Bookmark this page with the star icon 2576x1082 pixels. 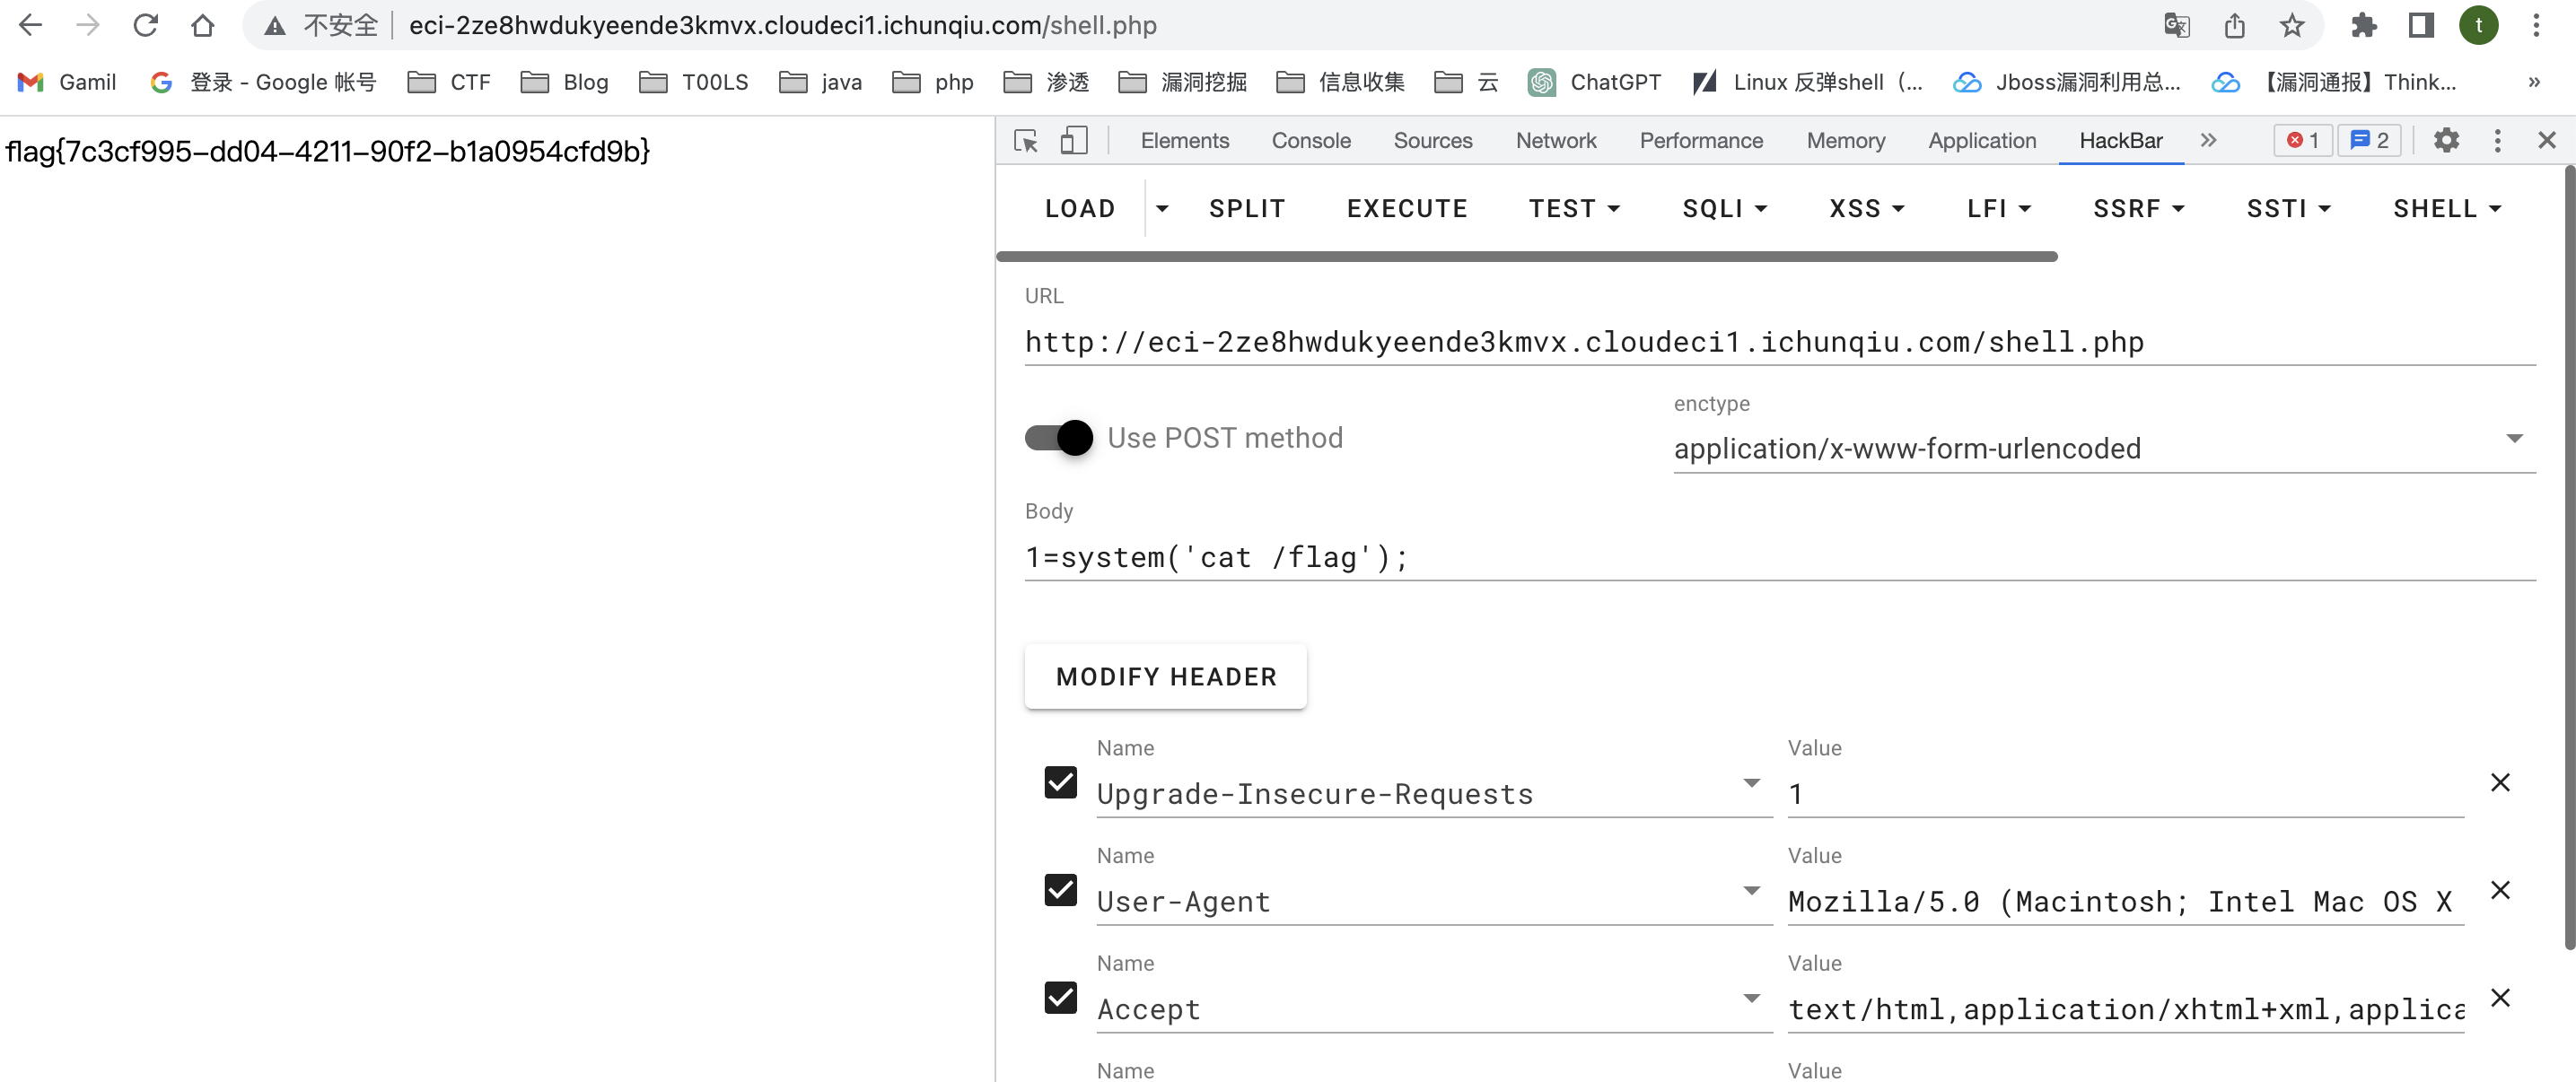pos(2291,25)
